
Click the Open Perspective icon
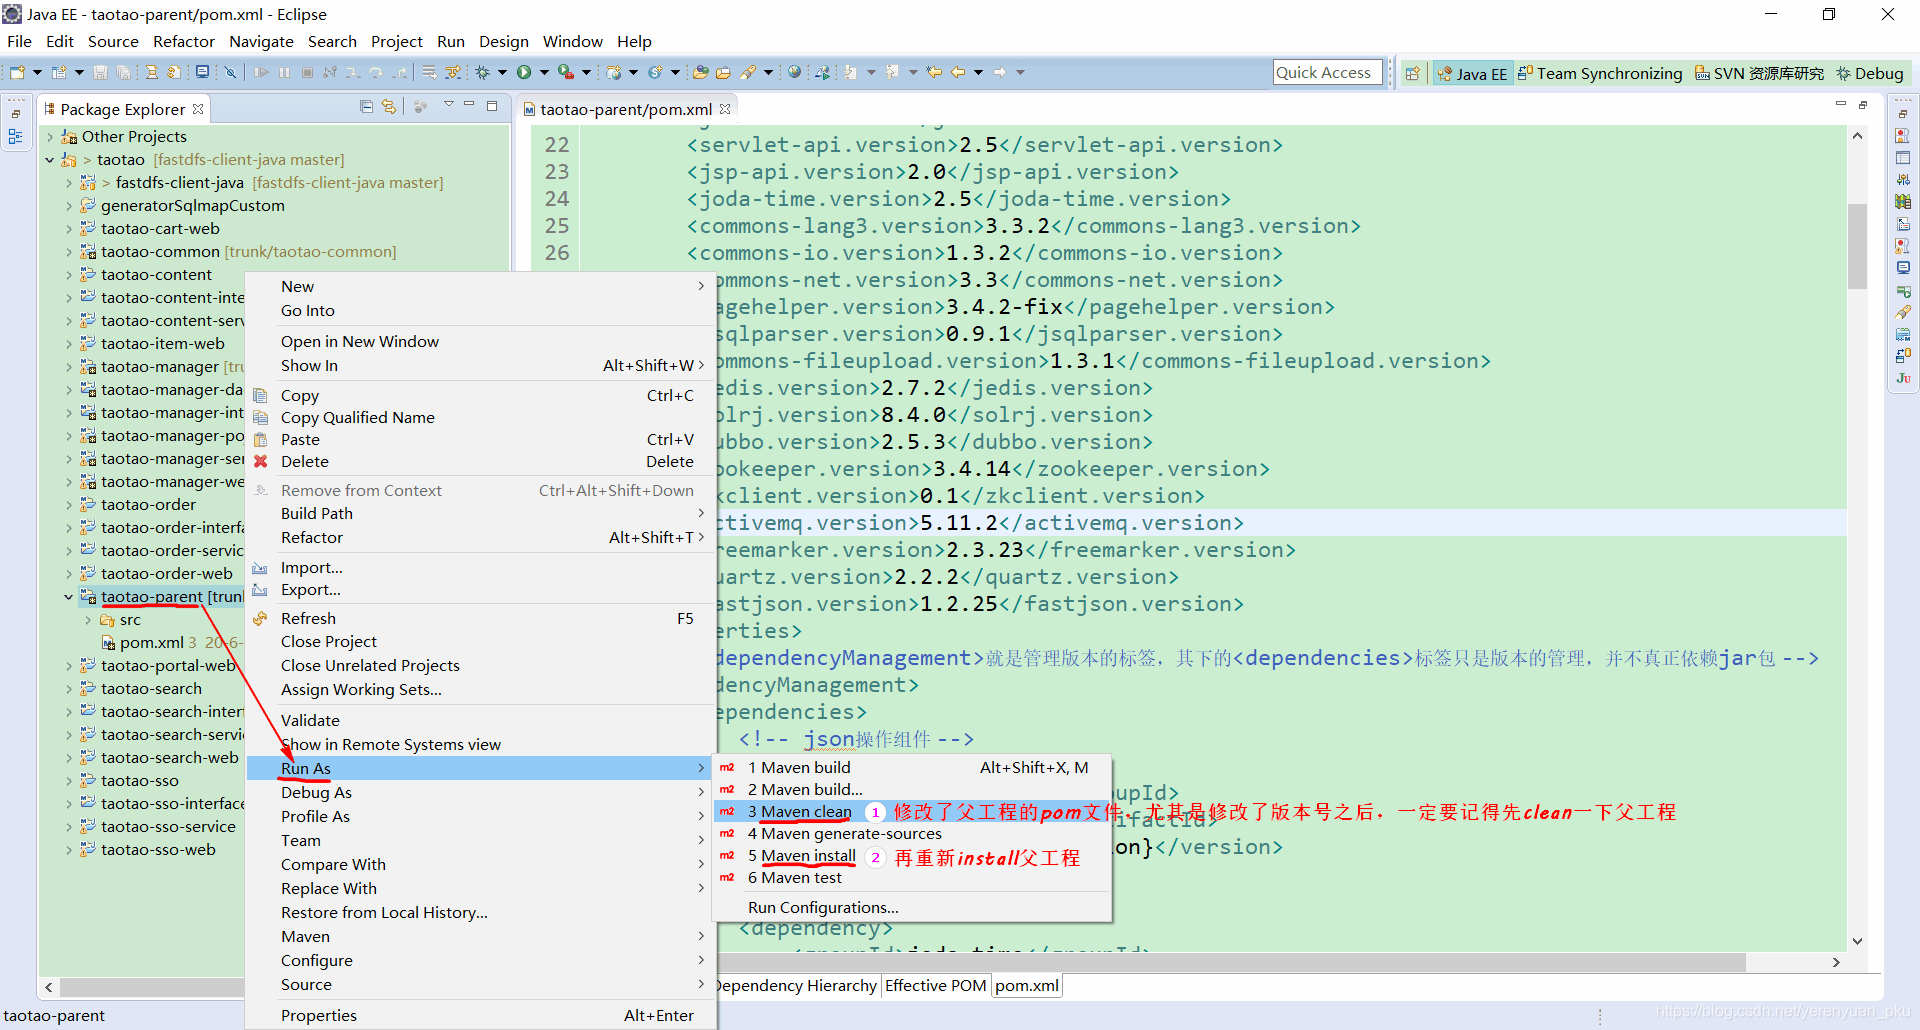[x=1412, y=73]
